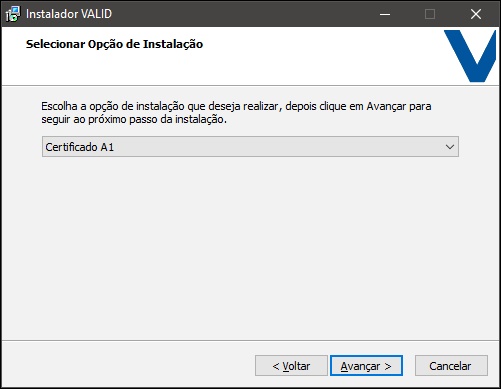Click the blue VALID V logo

(470, 56)
